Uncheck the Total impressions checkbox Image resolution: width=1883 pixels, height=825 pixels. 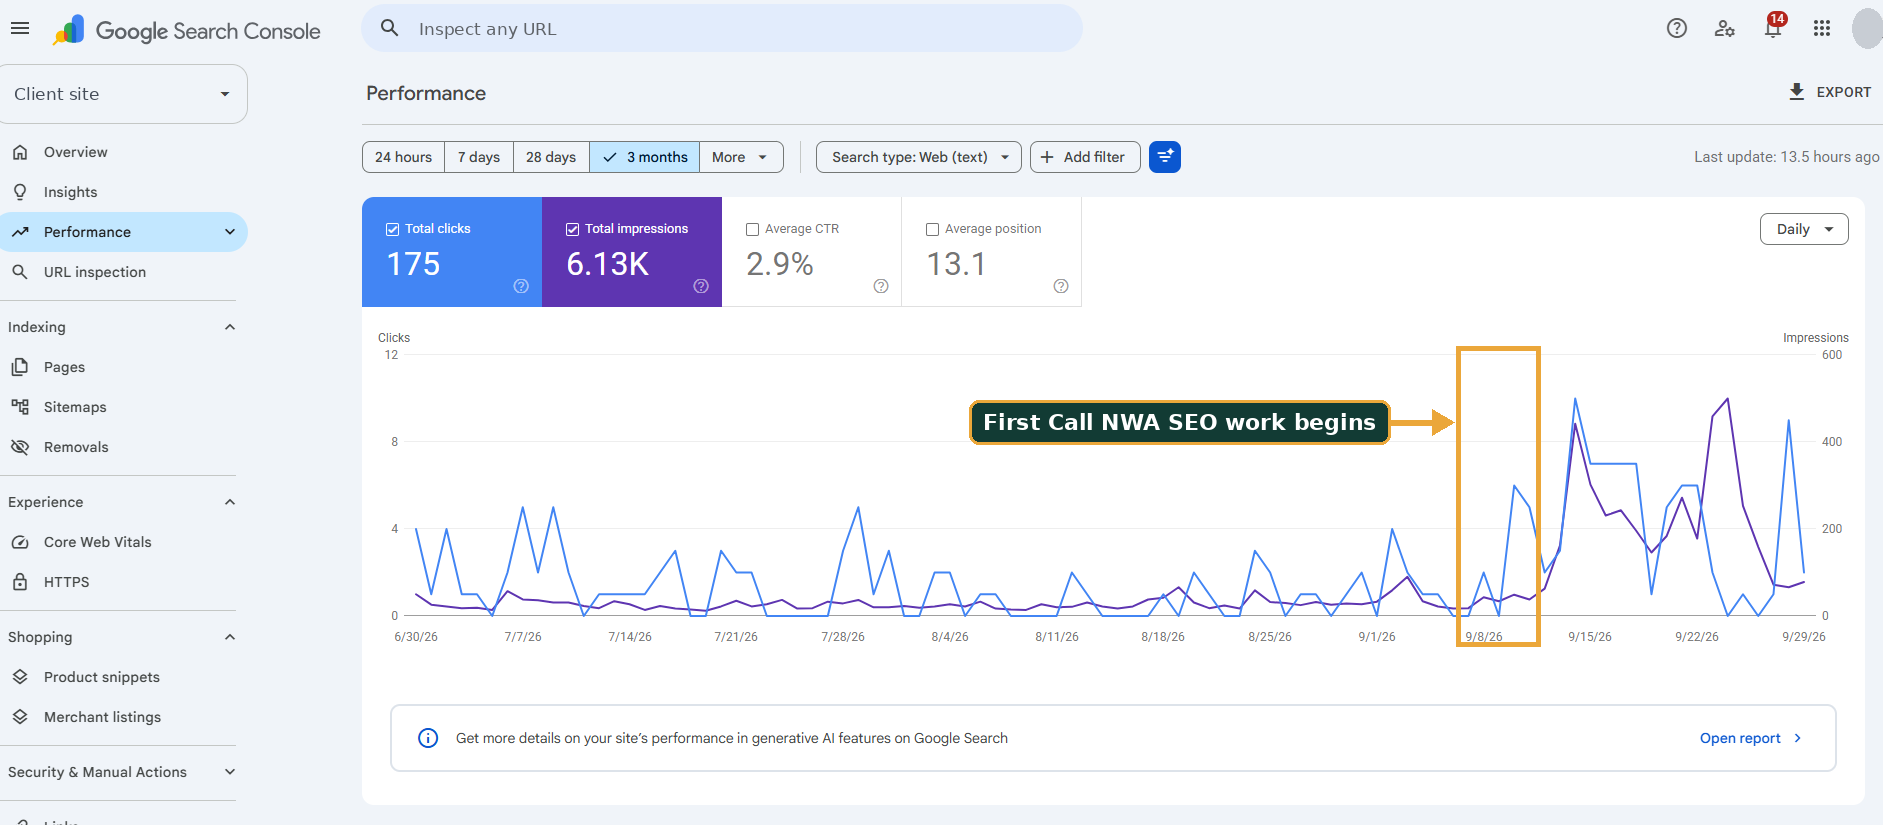pos(573,229)
